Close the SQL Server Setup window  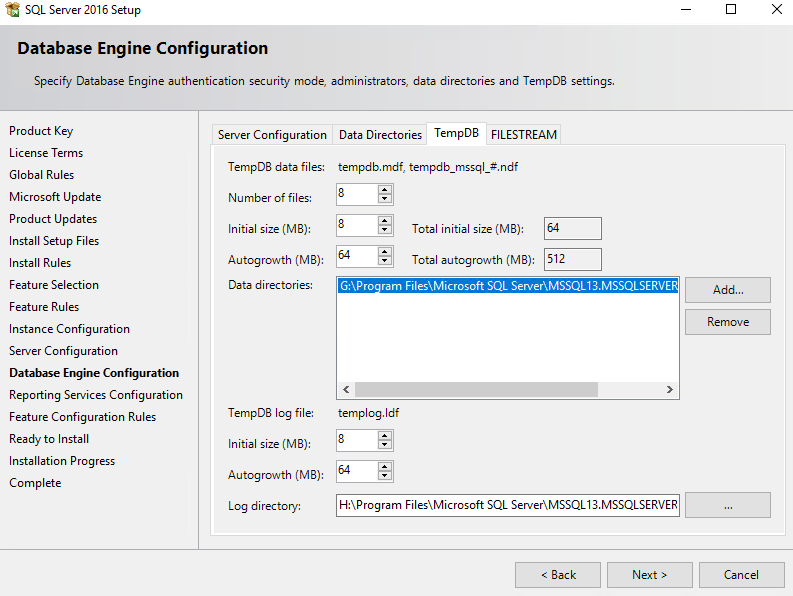[x=777, y=9]
